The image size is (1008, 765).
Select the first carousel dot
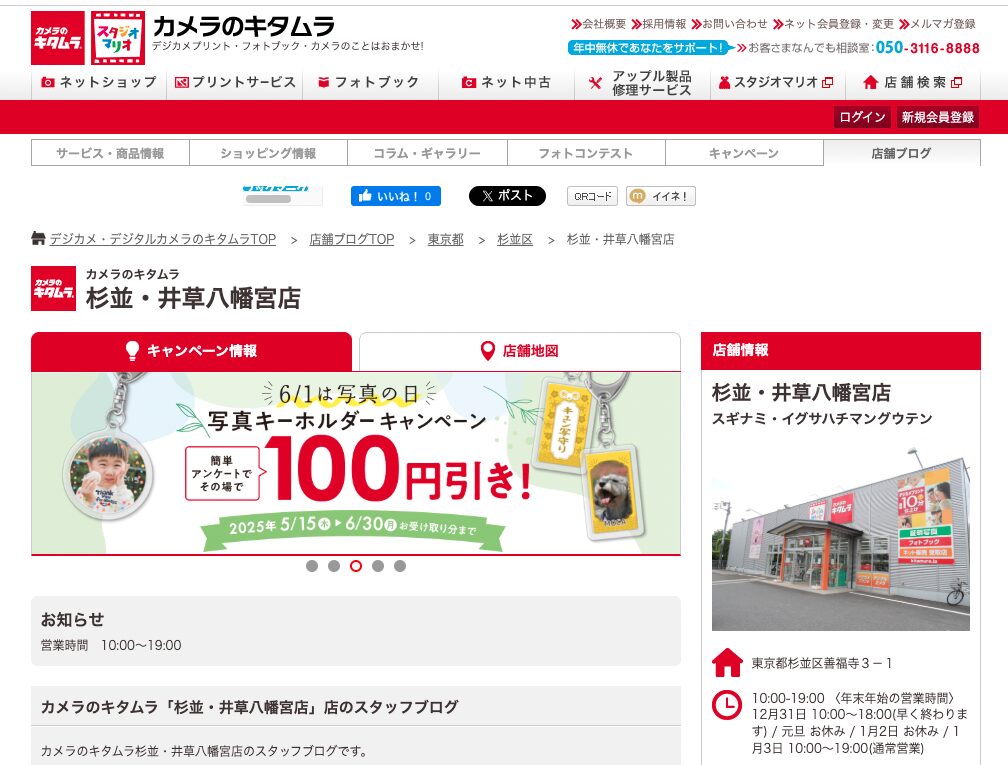click(x=312, y=566)
